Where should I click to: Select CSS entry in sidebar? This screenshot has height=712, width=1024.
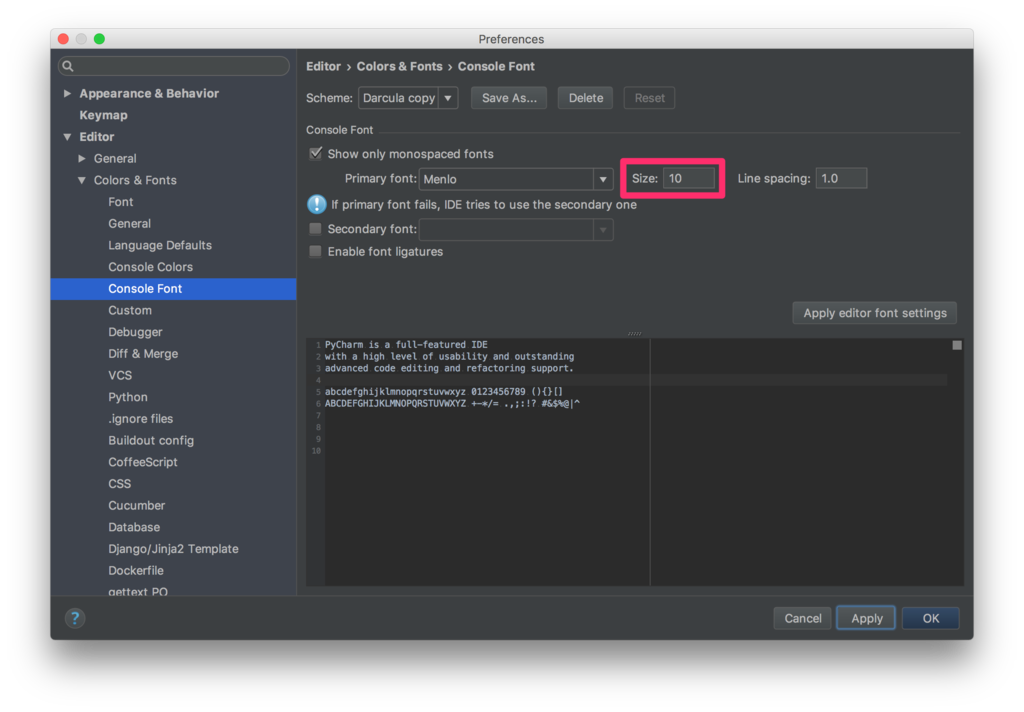tap(120, 483)
